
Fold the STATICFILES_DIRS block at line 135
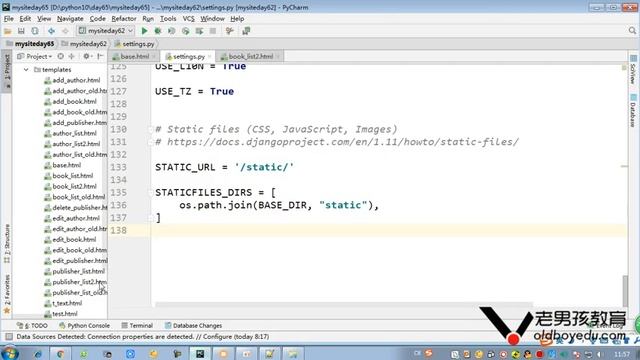[x=150, y=193]
